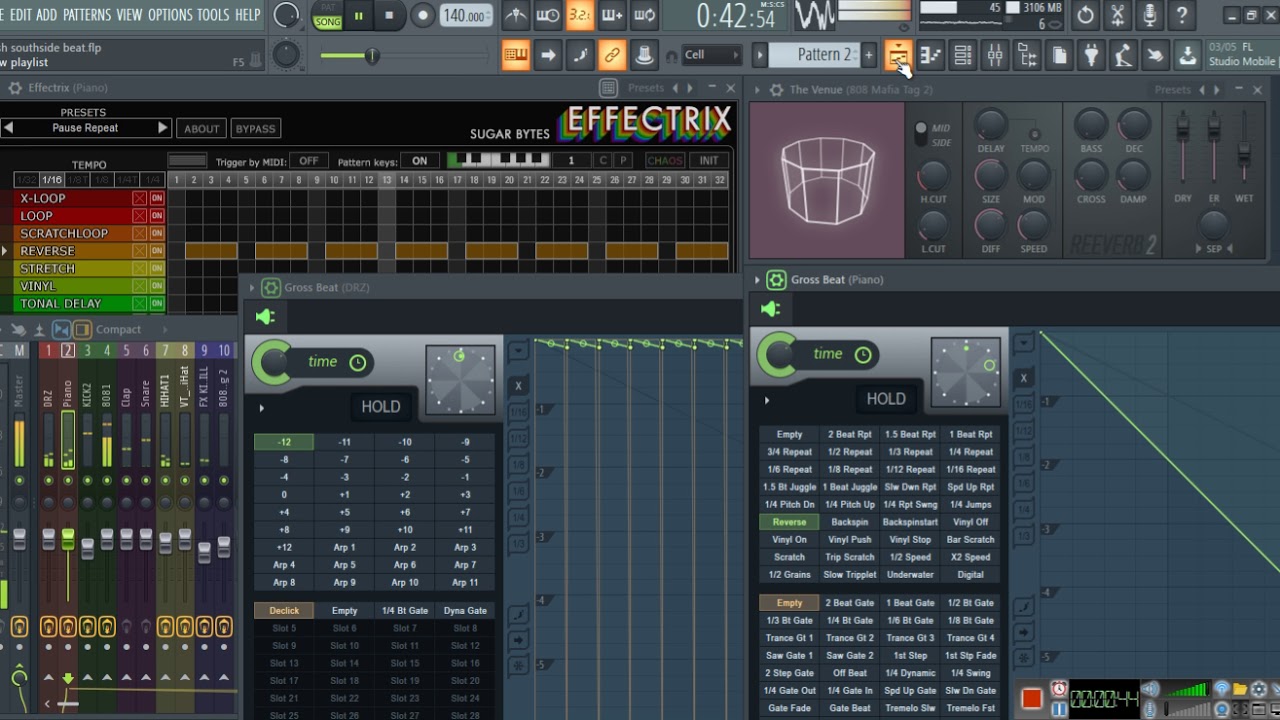Open the mixer icon in toolbar
Viewport: 1280px width, 720px height.
click(995, 55)
